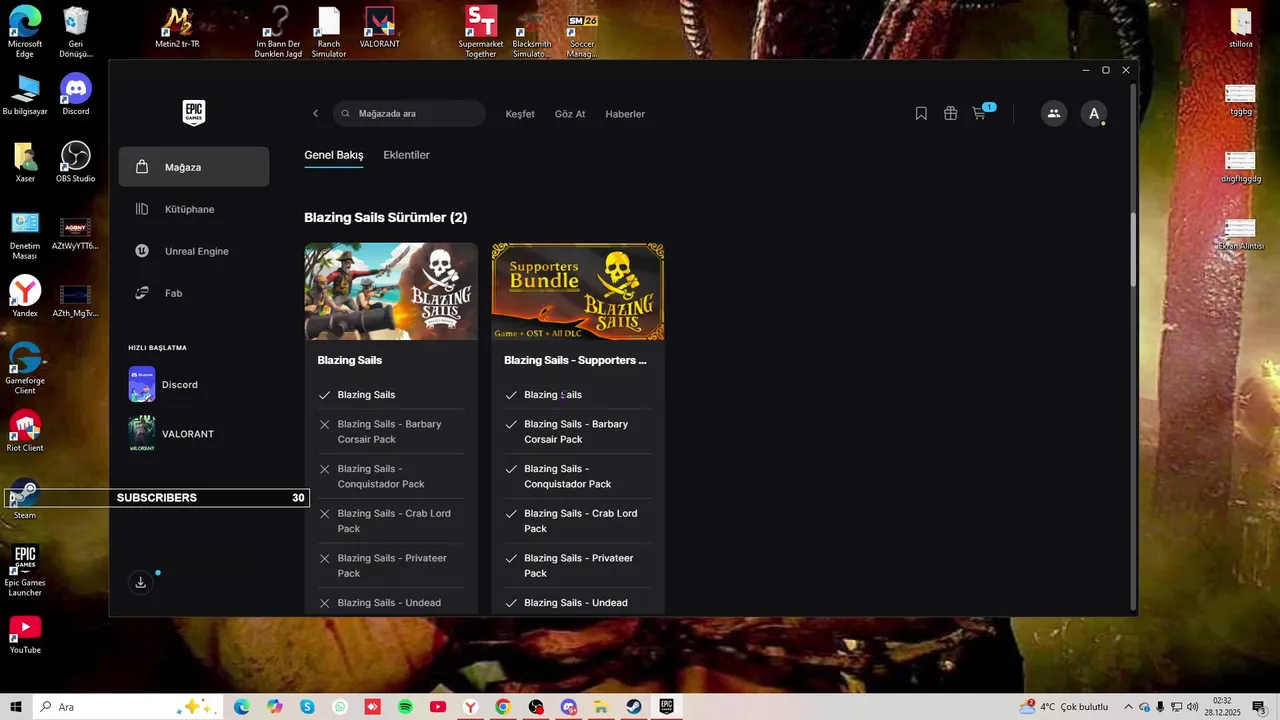Open Unreal Engine in sidebar
The image size is (1280, 720).
(194, 251)
